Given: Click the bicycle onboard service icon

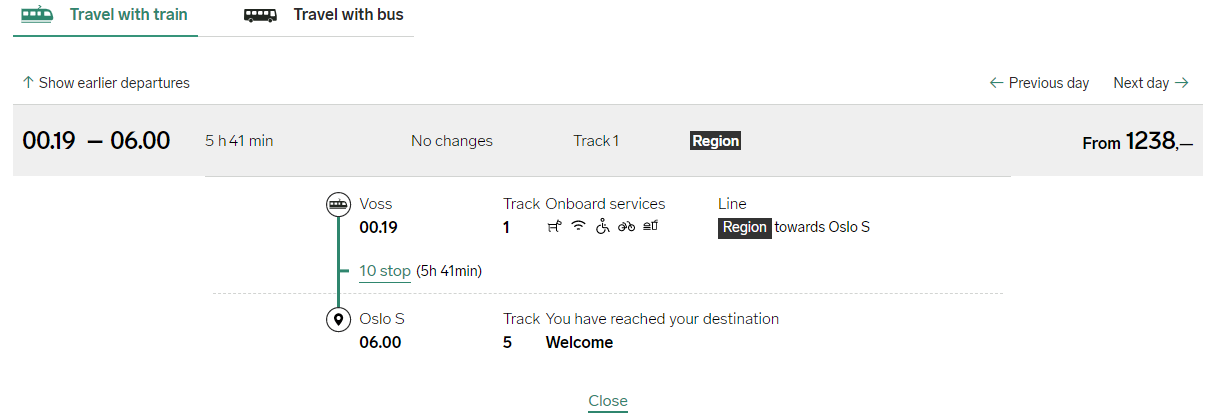Looking at the screenshot, I should 626,227.
